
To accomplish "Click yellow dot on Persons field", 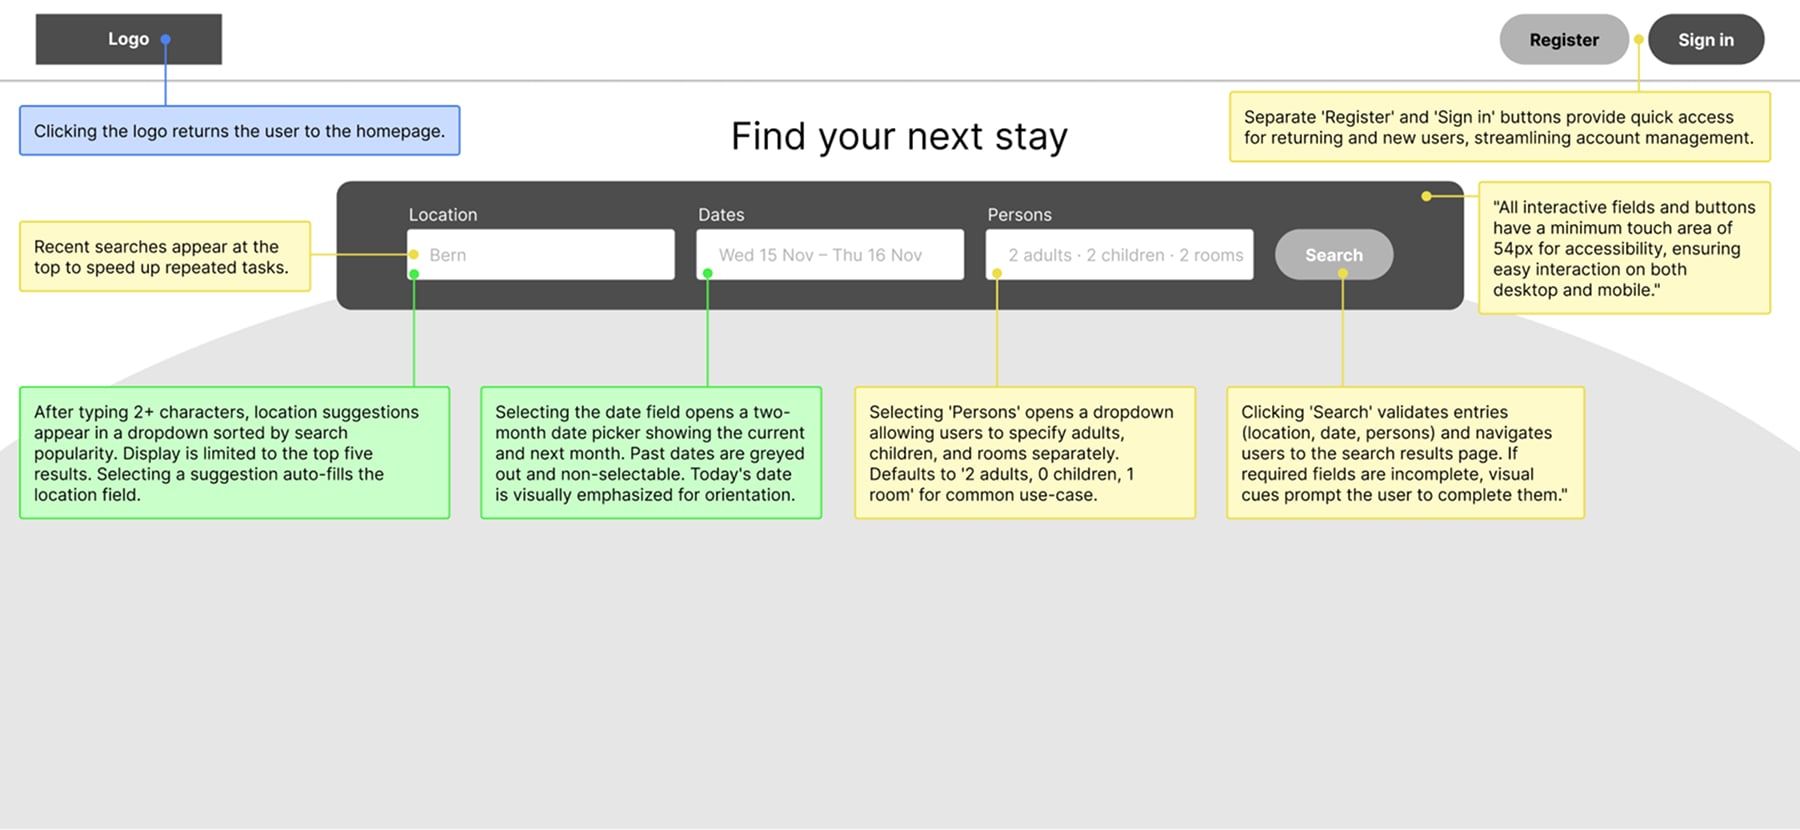I will 997,273.
